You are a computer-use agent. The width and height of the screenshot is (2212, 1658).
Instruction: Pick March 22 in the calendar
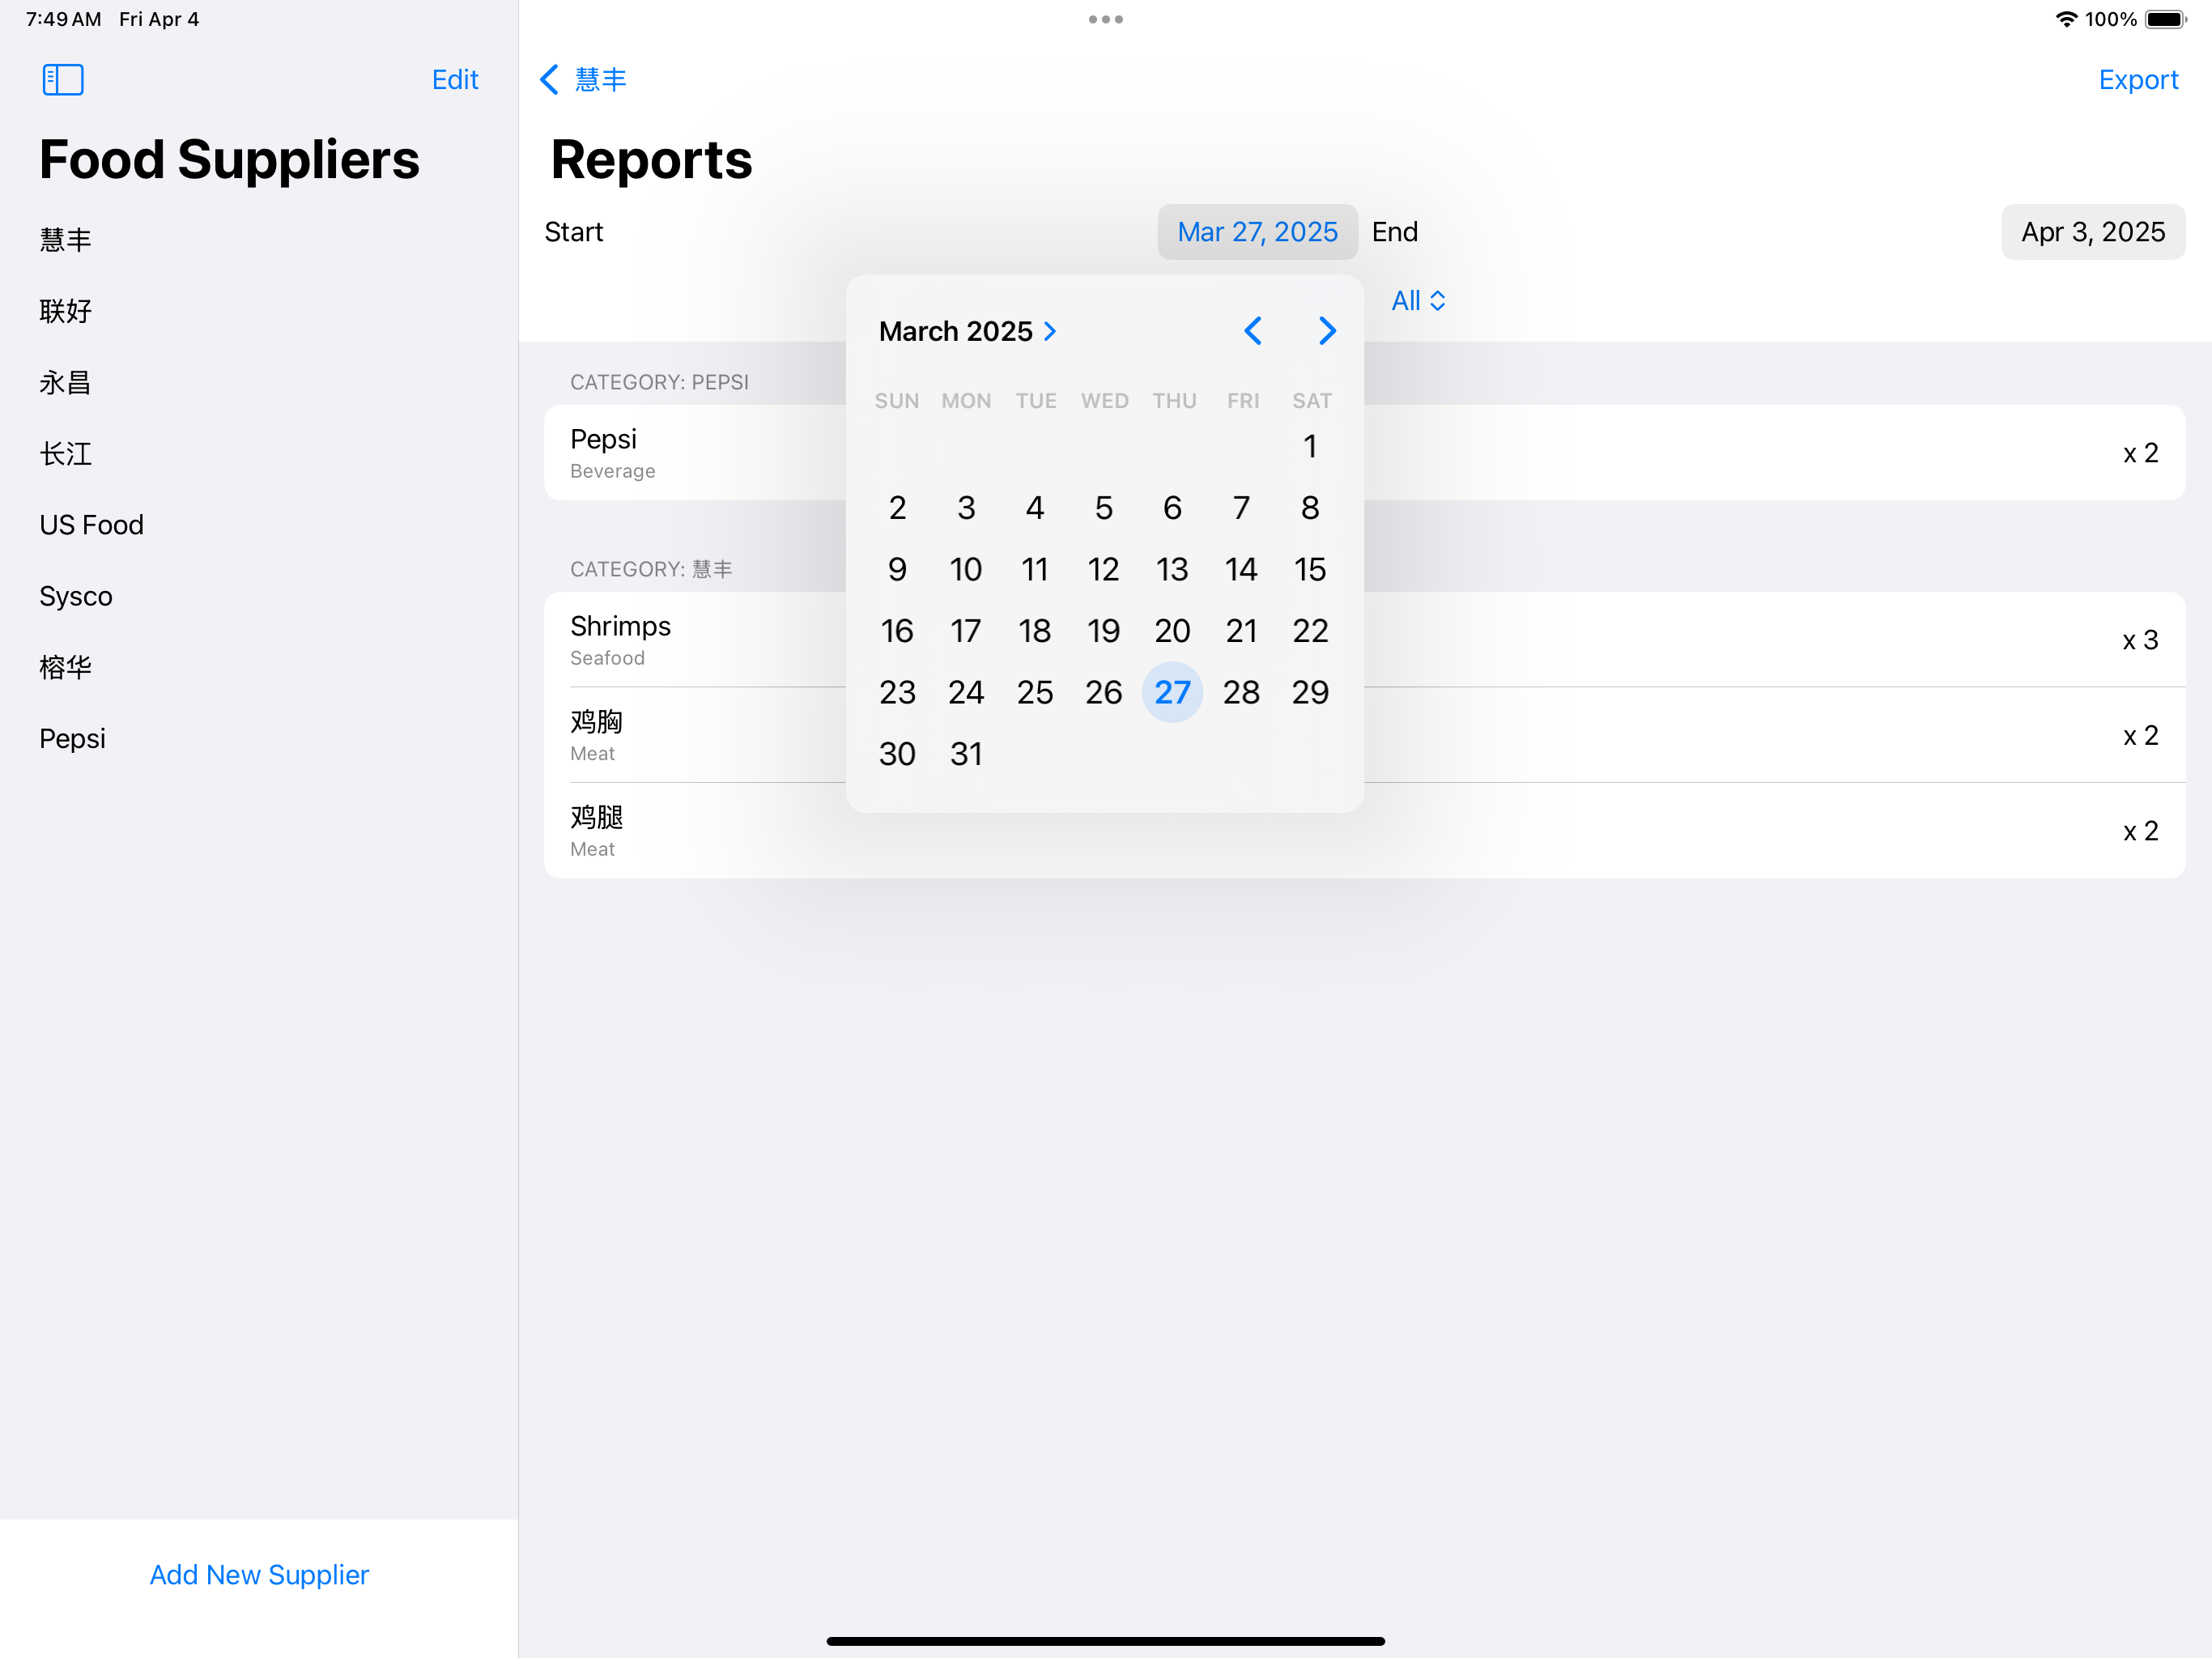pyautogui.click(x=1310, y=631)
